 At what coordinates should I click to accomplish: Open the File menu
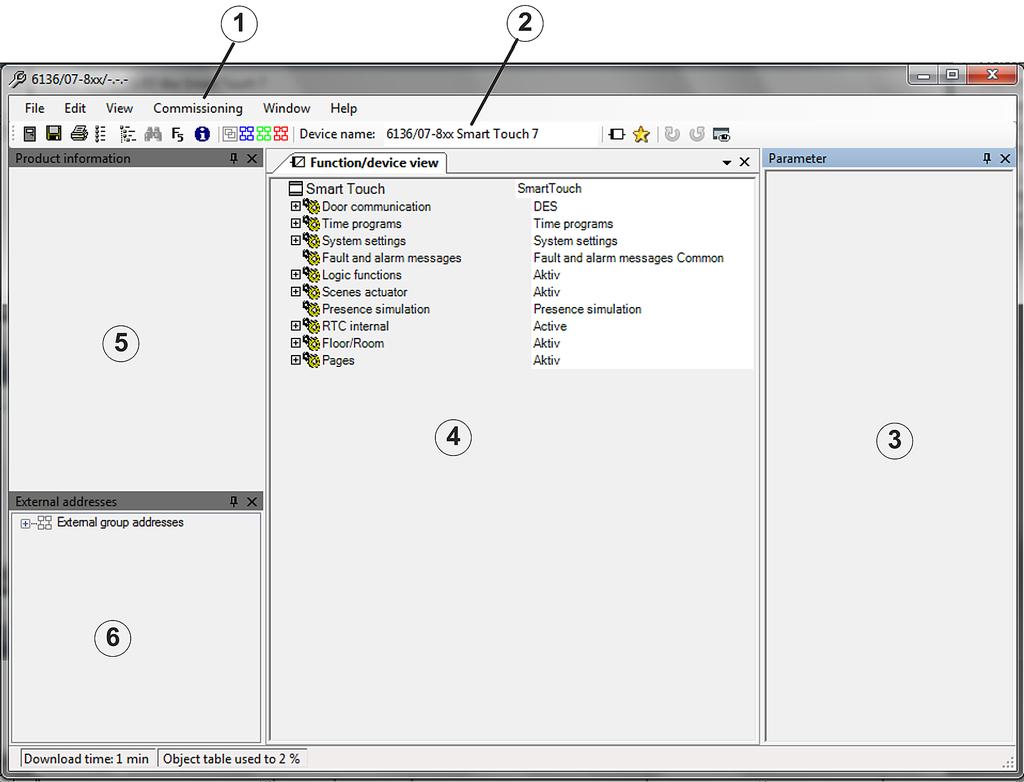click(x=35, y=108)
